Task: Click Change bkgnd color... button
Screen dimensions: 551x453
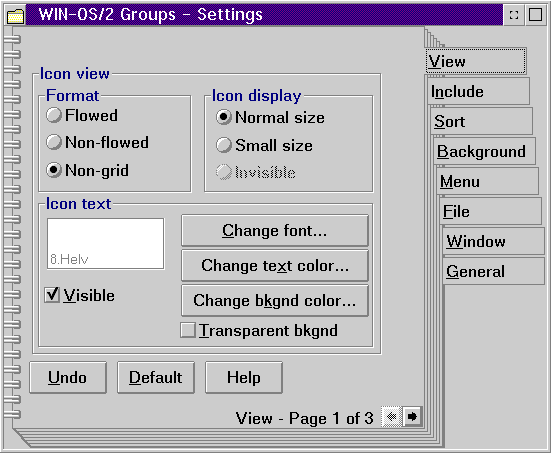Action: coord(275,301)
